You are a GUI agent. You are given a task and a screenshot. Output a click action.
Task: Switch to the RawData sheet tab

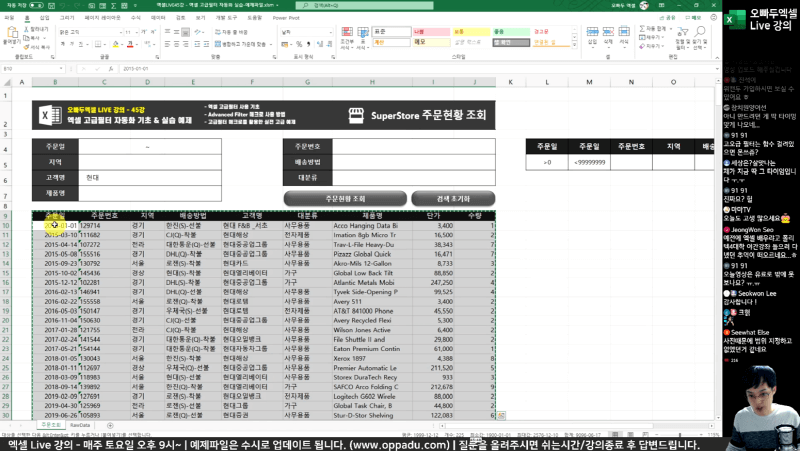click(82, 425)
